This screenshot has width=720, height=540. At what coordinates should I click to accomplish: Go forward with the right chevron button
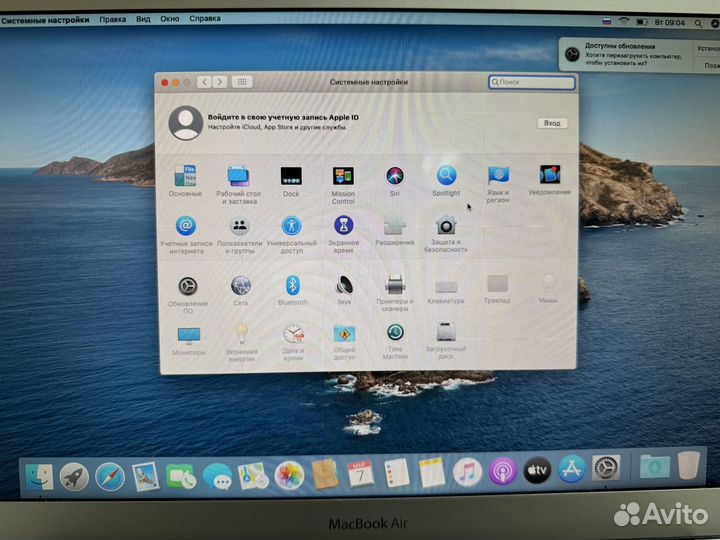pyautogui.click(x=220, y=82)
